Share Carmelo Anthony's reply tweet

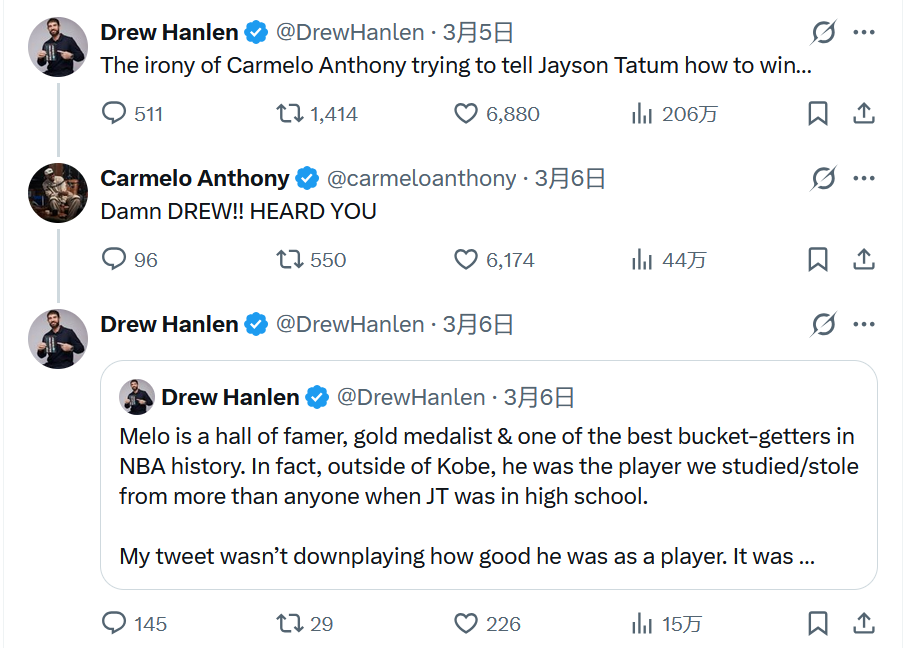click(x=864, y=260)
